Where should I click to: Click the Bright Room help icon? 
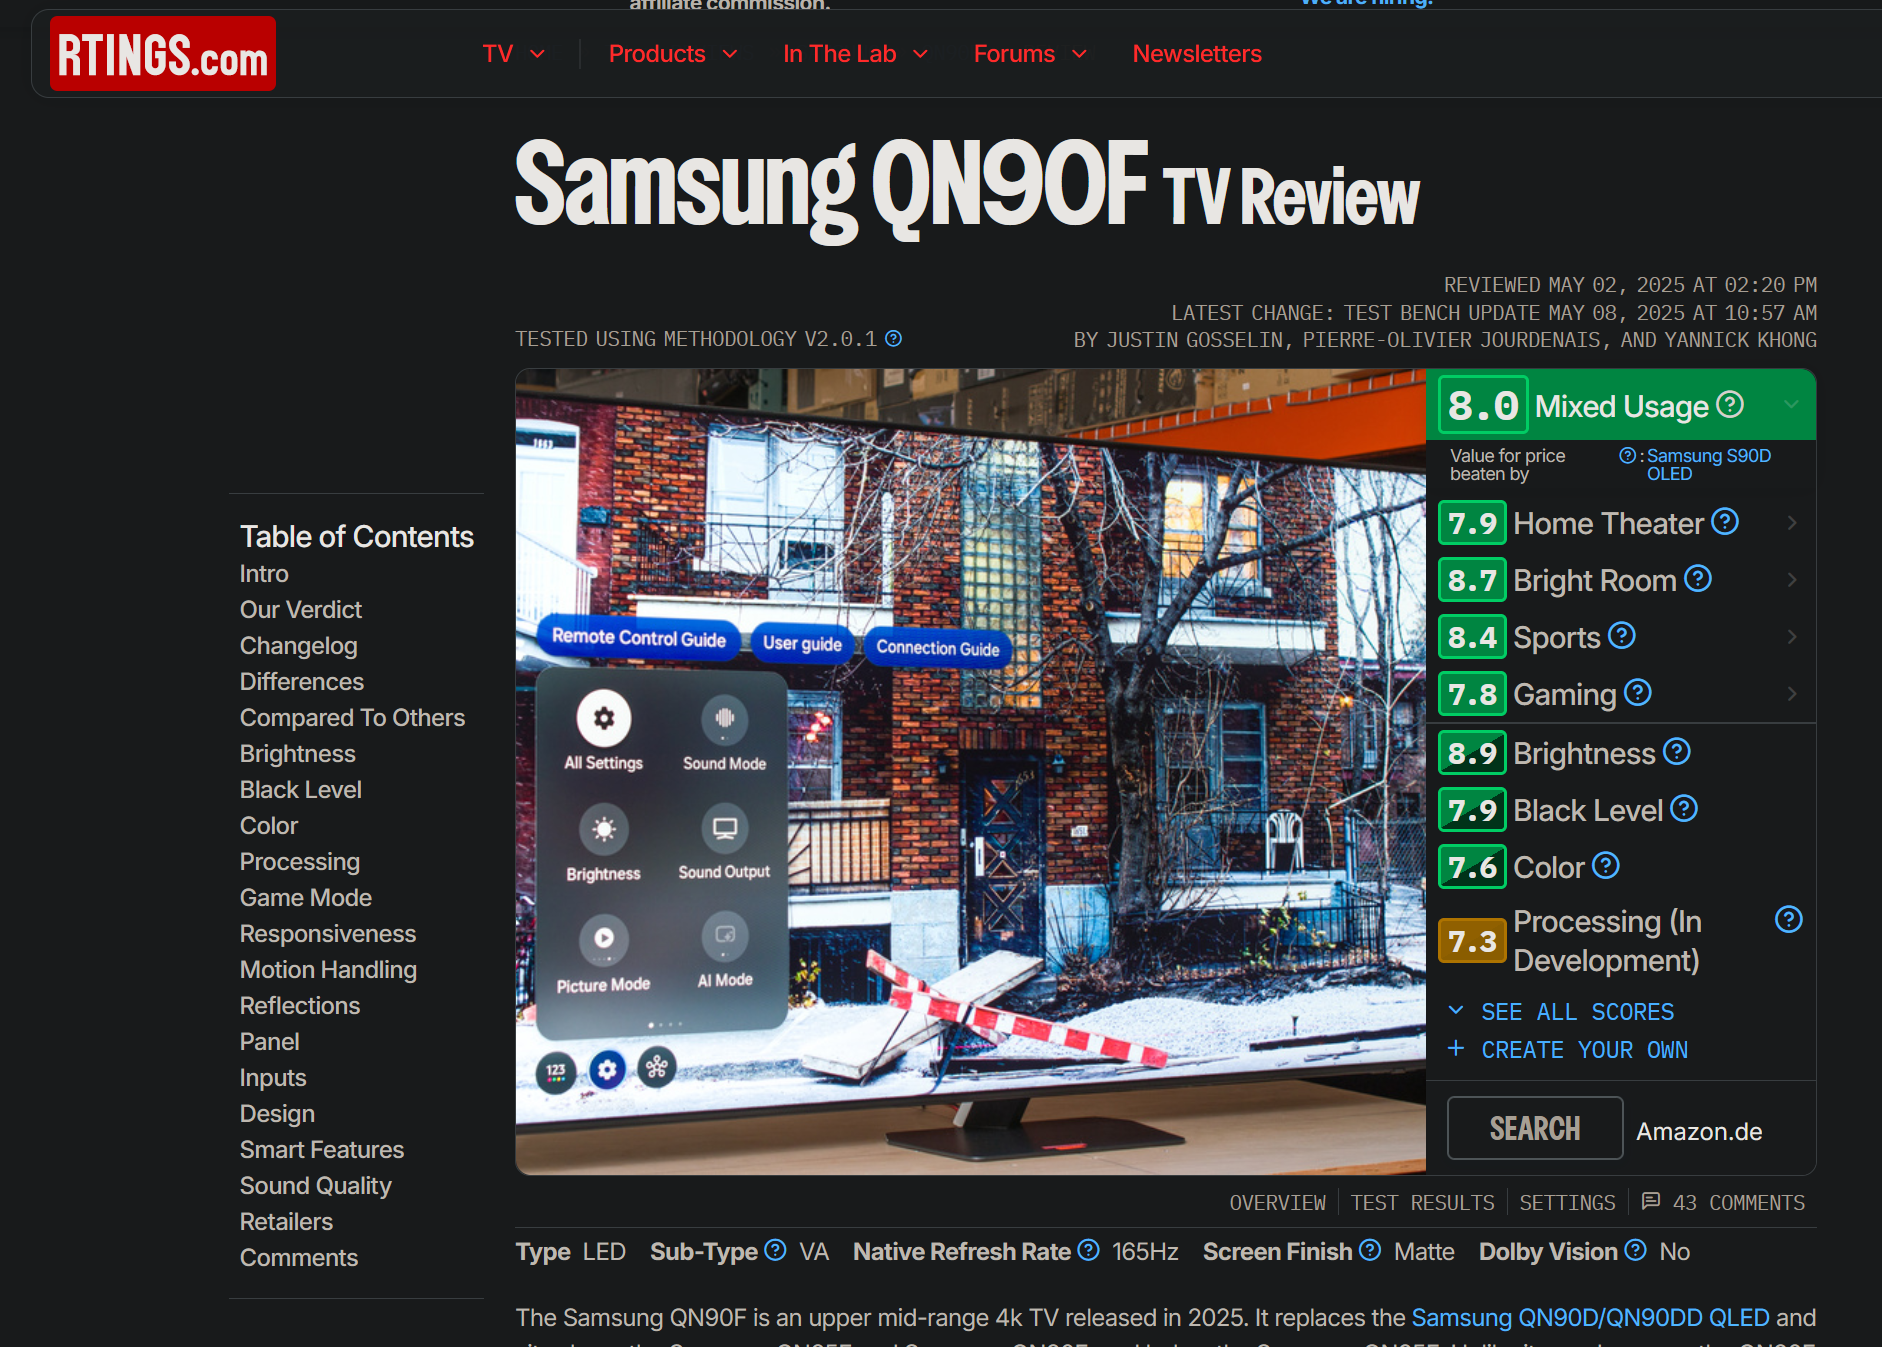point(1698,578)
